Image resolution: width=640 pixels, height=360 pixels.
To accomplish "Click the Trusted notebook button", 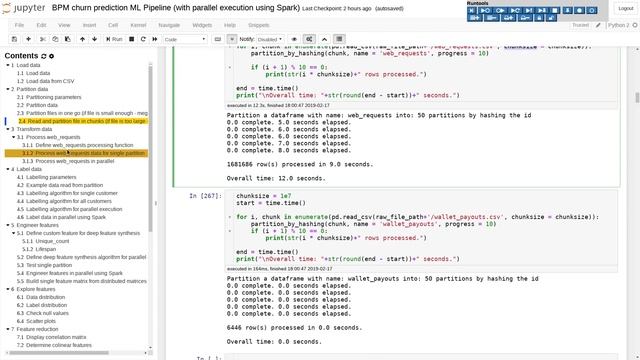I will [x=580, y=25].
